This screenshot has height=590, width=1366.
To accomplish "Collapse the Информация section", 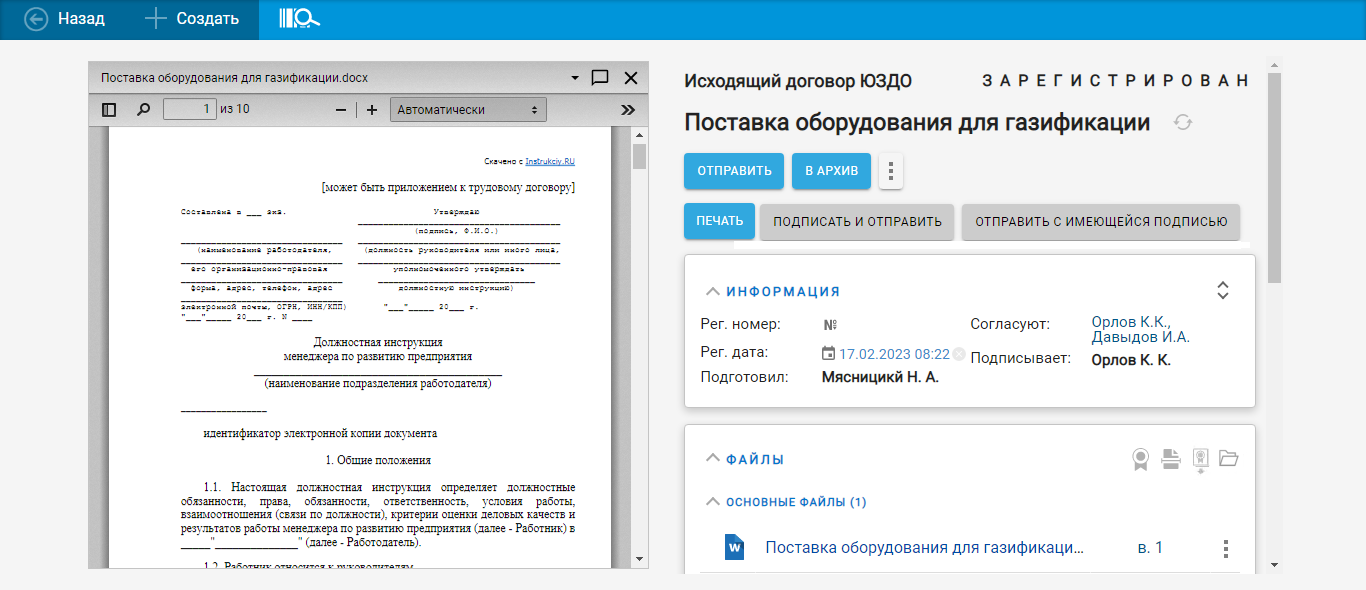I will (x=712, y=292).
